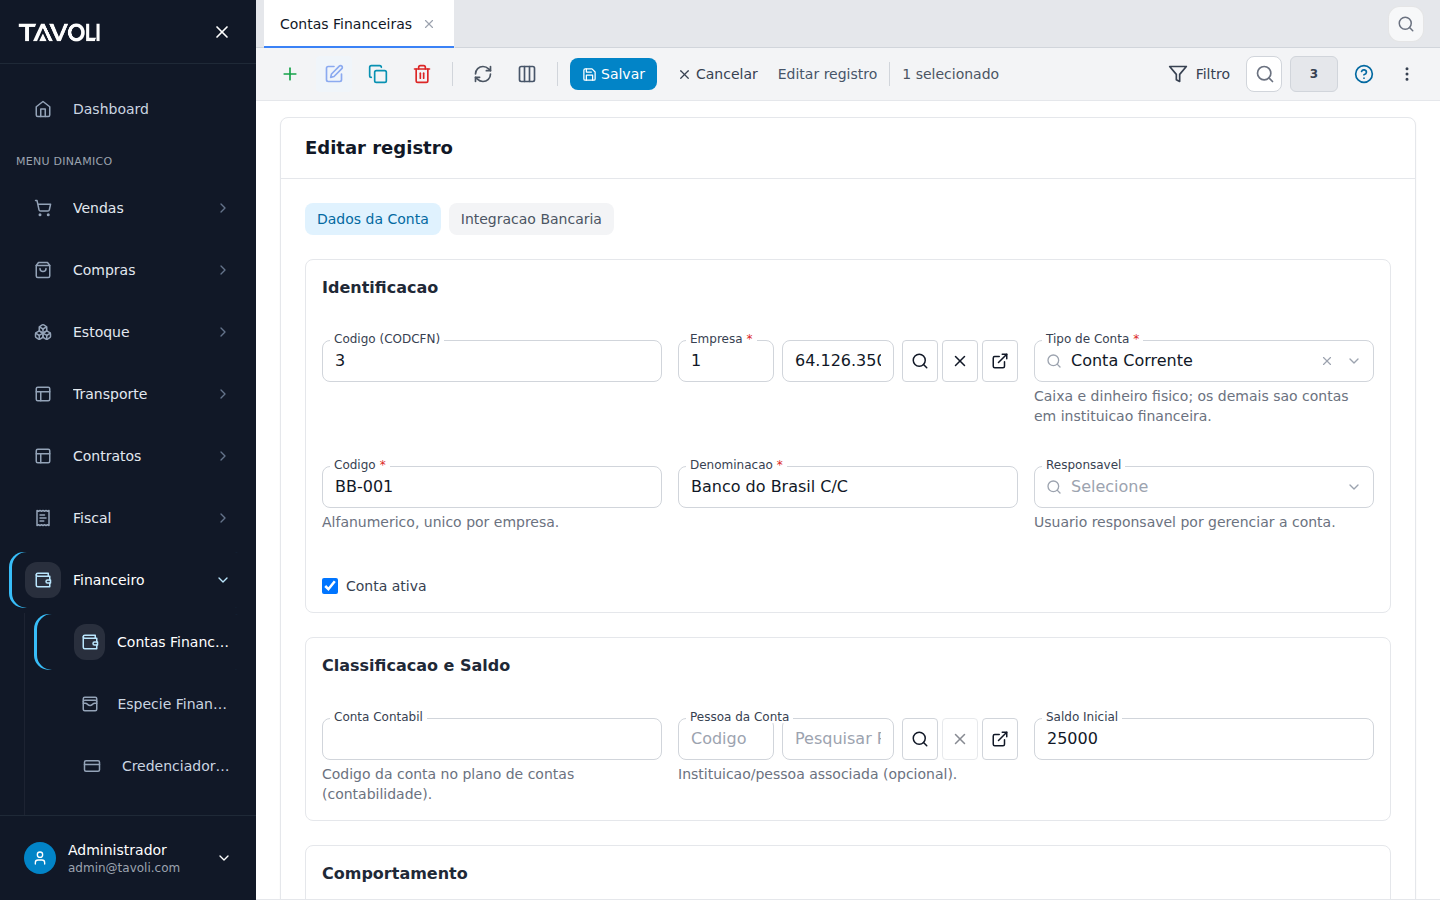Click the Vendas cart icon

43,208
